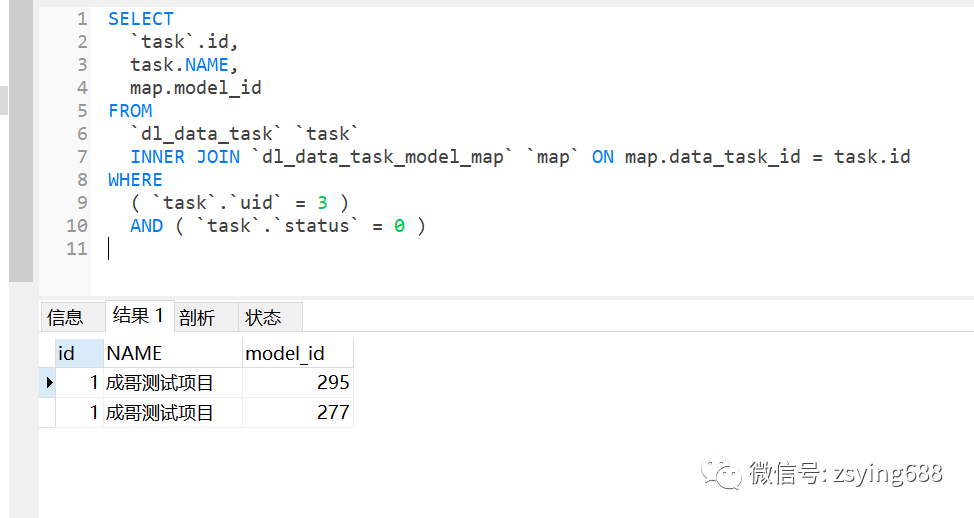
Task: Click the current-row arrow indicator in results
Action: (48, 382)
